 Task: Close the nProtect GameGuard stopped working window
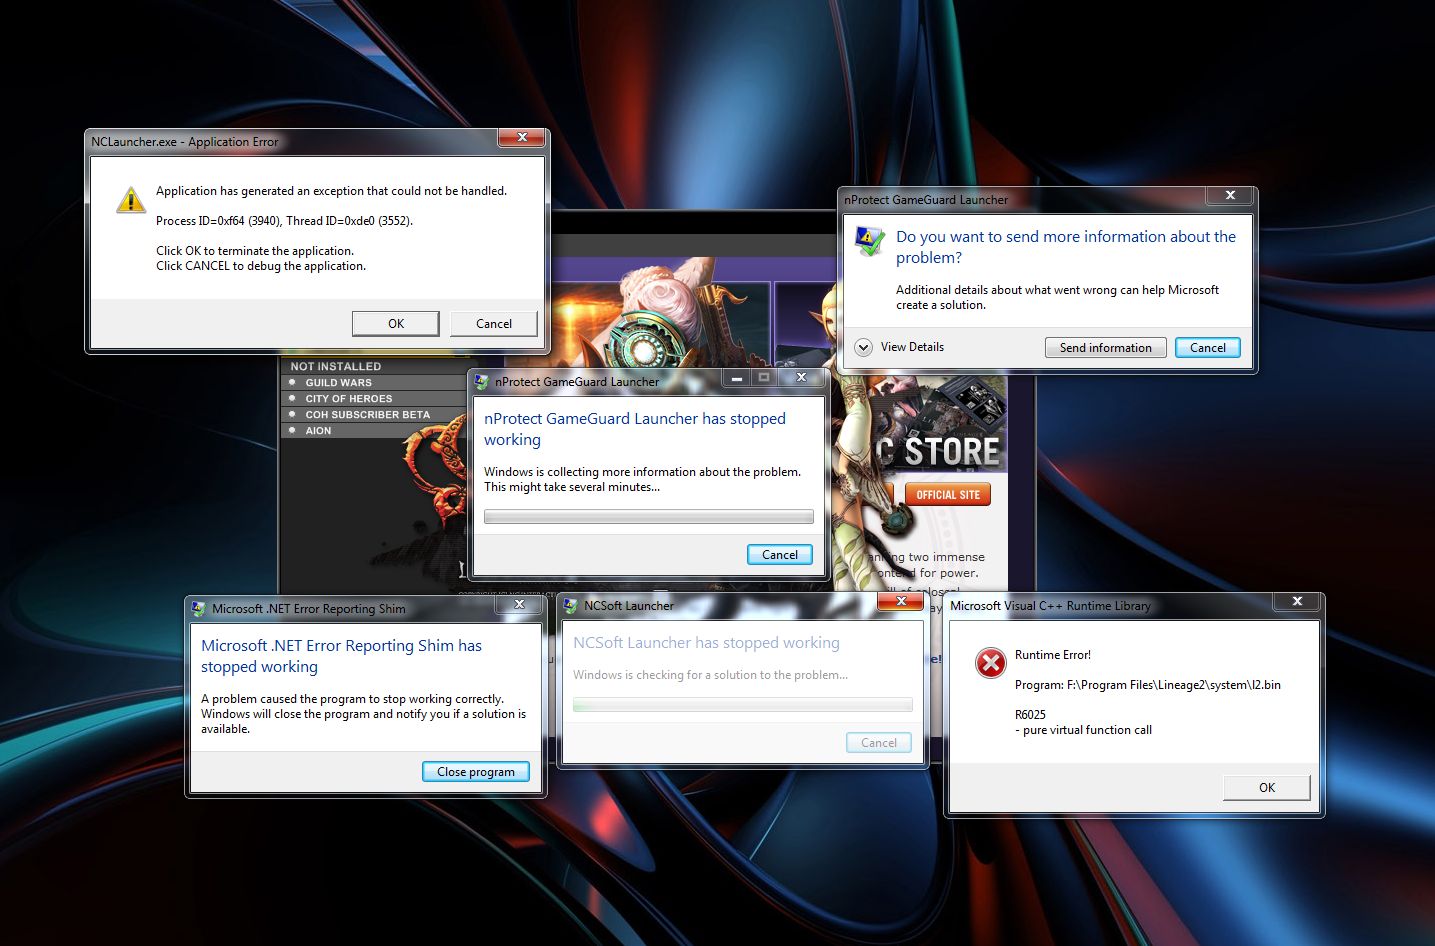click(x=801, y=377)
